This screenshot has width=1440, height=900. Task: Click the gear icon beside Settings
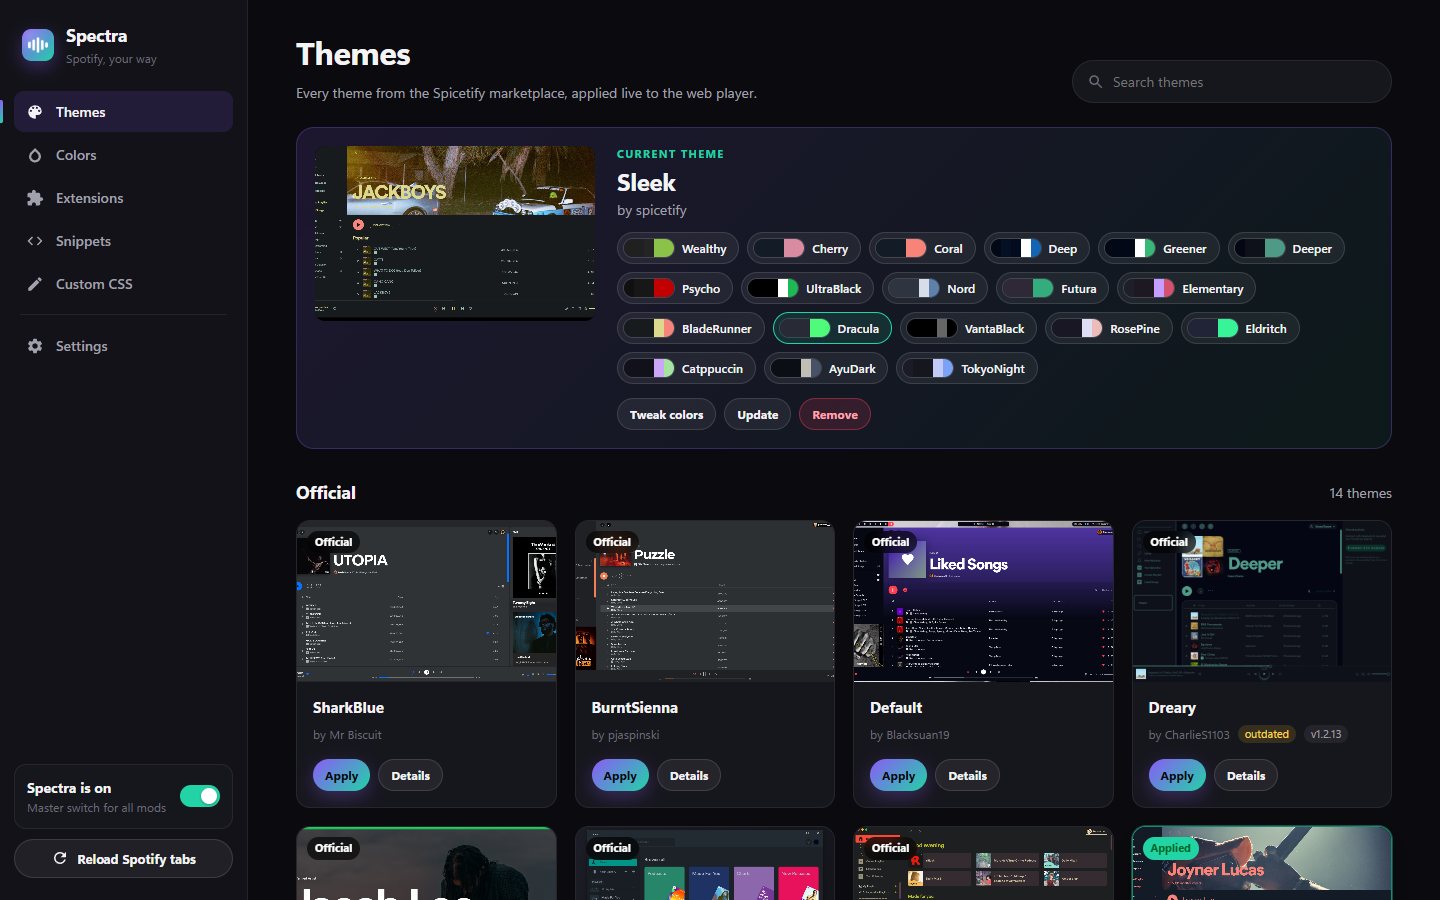35,346
